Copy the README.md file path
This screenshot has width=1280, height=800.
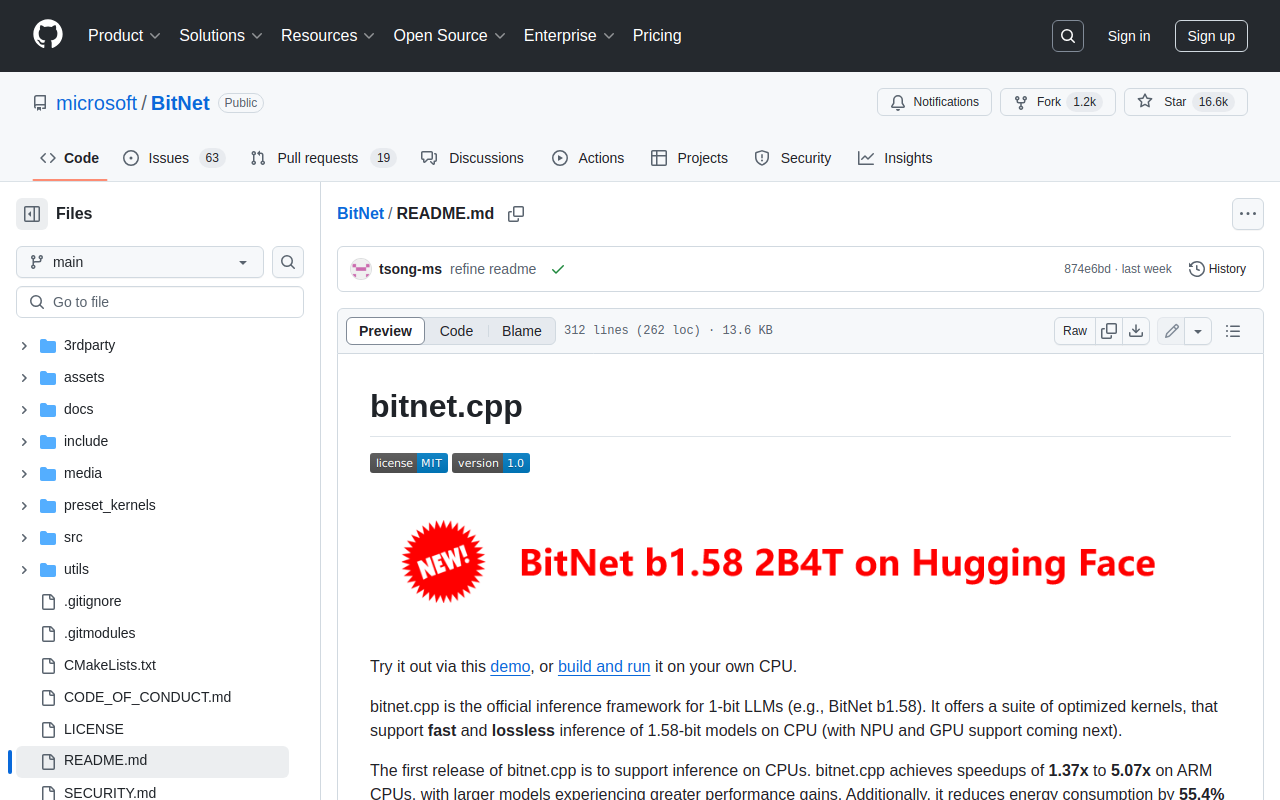(516, 214)
